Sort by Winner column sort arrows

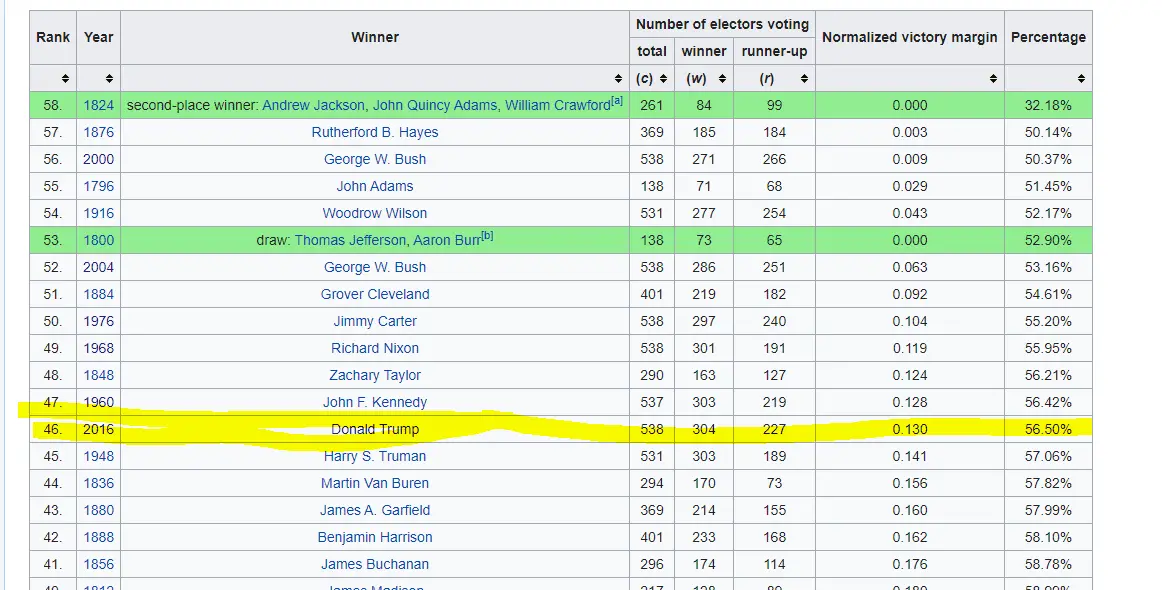pyautogui.click(x=619, y=78)
